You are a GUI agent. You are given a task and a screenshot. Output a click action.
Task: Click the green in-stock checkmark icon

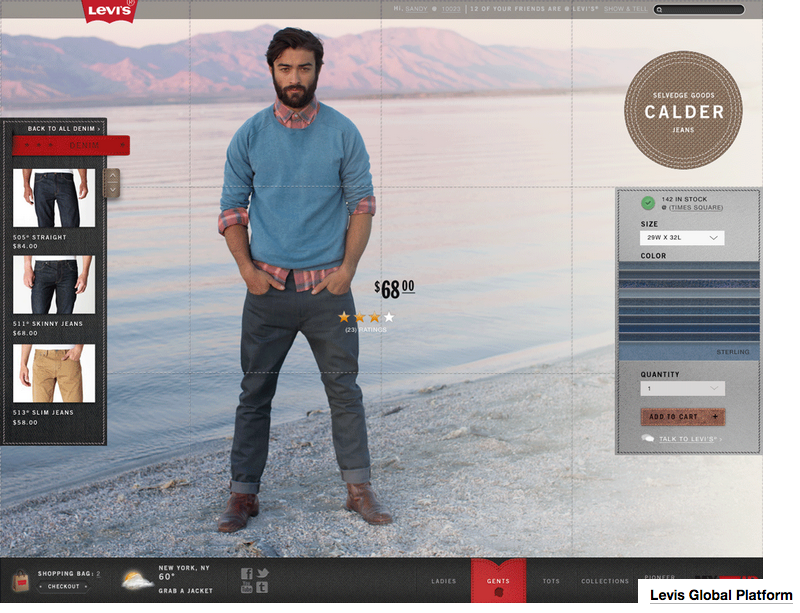tap(648, 203)
